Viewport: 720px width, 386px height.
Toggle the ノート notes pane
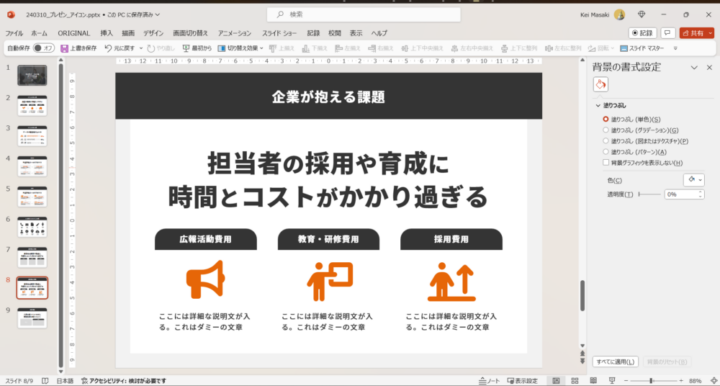point(489,381)
